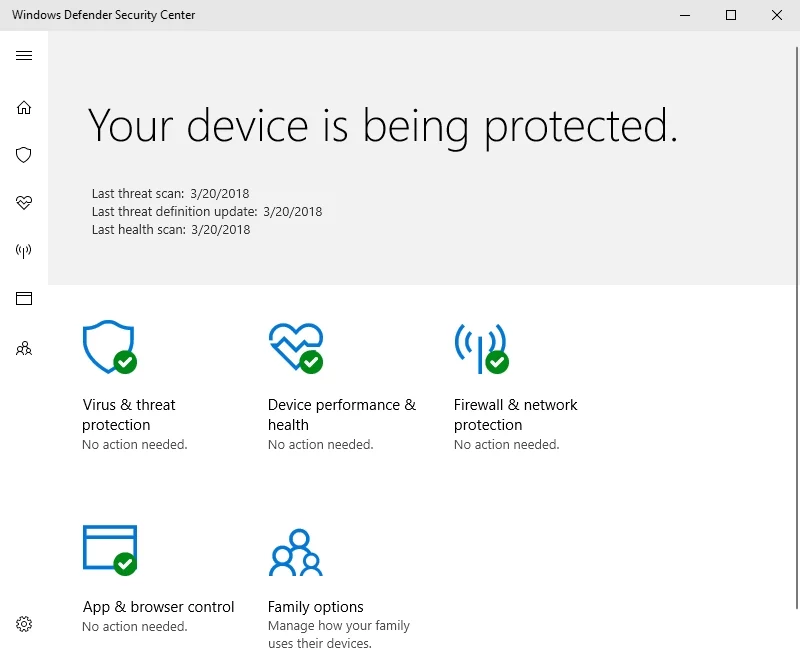The width and height of the screenshot is (800, 654).
Task: Click the large Firewall antenna tile icon
Action: pyautogui.click(x=481, y=346)
